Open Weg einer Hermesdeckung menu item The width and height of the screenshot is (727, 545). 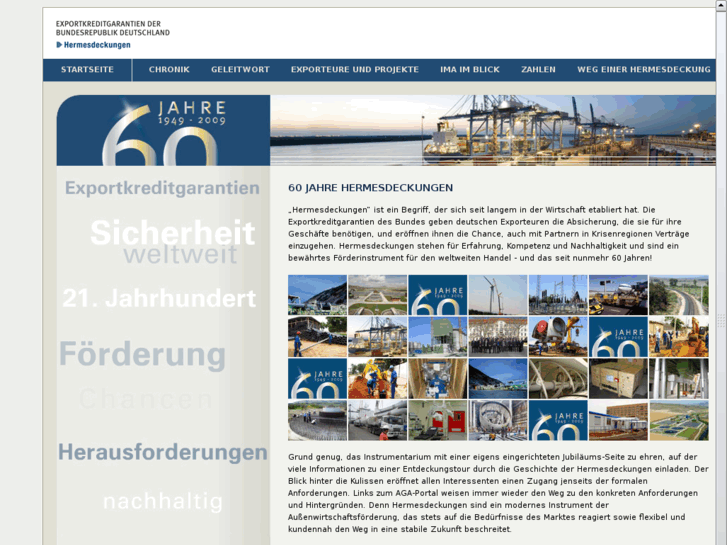(644, 70)
